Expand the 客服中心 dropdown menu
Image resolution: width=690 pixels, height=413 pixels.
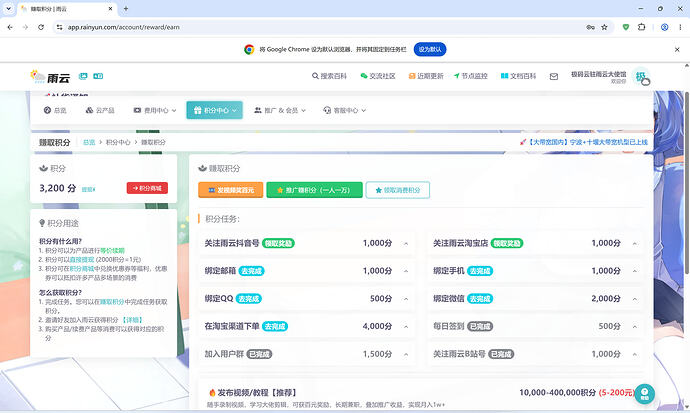[344, 110]
